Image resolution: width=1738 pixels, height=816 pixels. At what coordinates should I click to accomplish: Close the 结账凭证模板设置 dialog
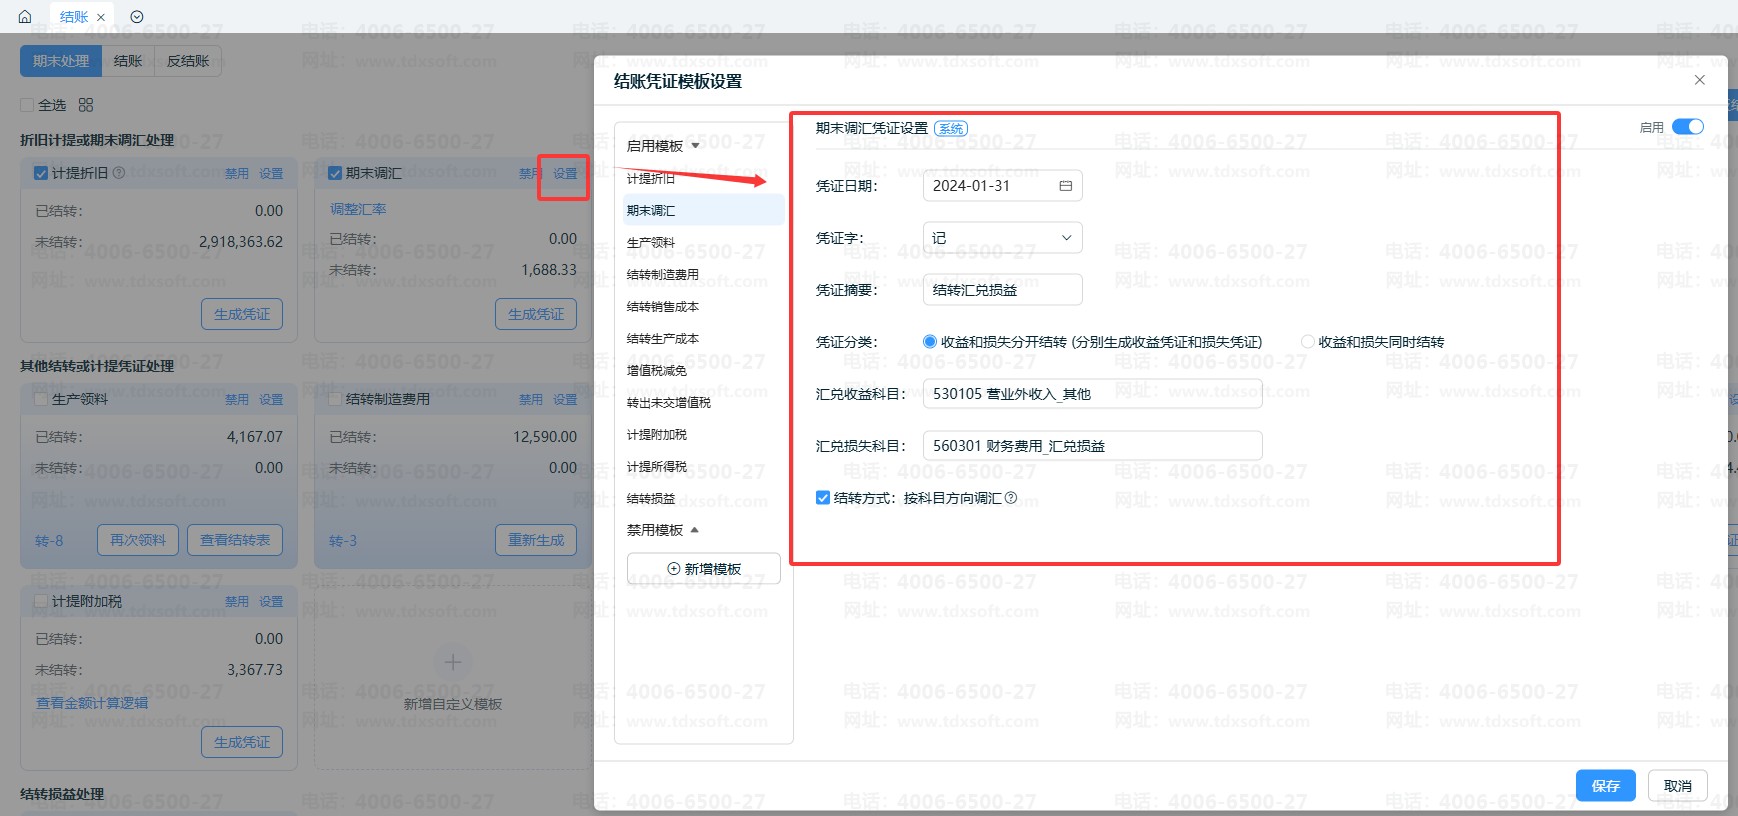point(1699,80)
